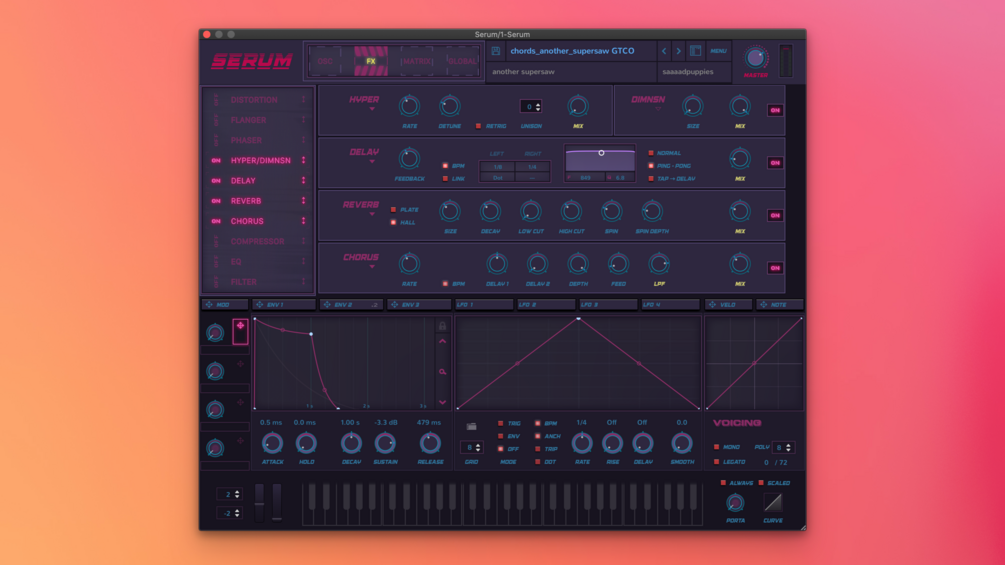Click the second macro drag cross icon
Viewport: 1005px width, 565px height.
240,364
